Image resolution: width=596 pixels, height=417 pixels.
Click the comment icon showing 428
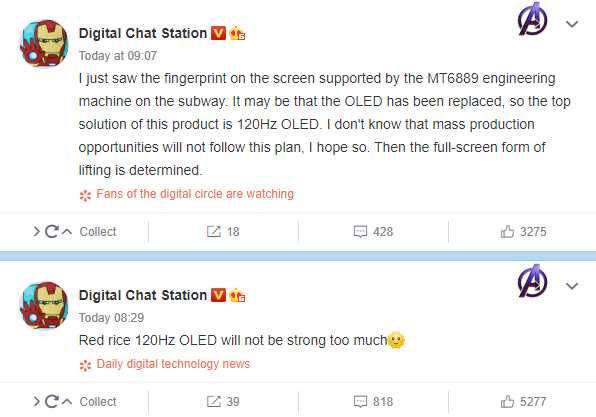360,231
